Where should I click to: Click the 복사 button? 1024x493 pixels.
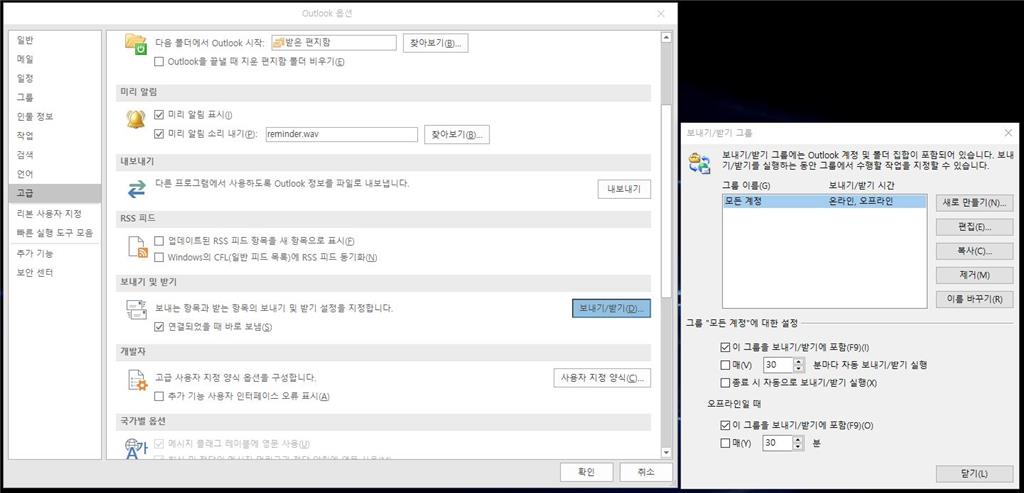pyautogui.click(x=974, y=251)
